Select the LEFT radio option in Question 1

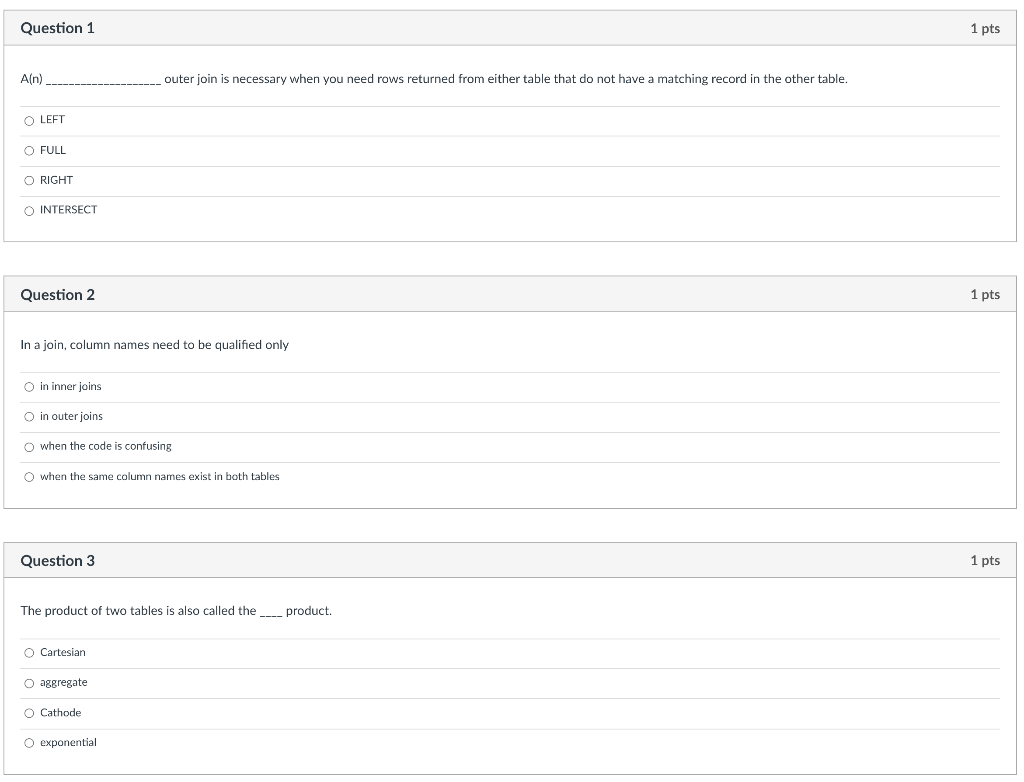[x=29, y=120]
